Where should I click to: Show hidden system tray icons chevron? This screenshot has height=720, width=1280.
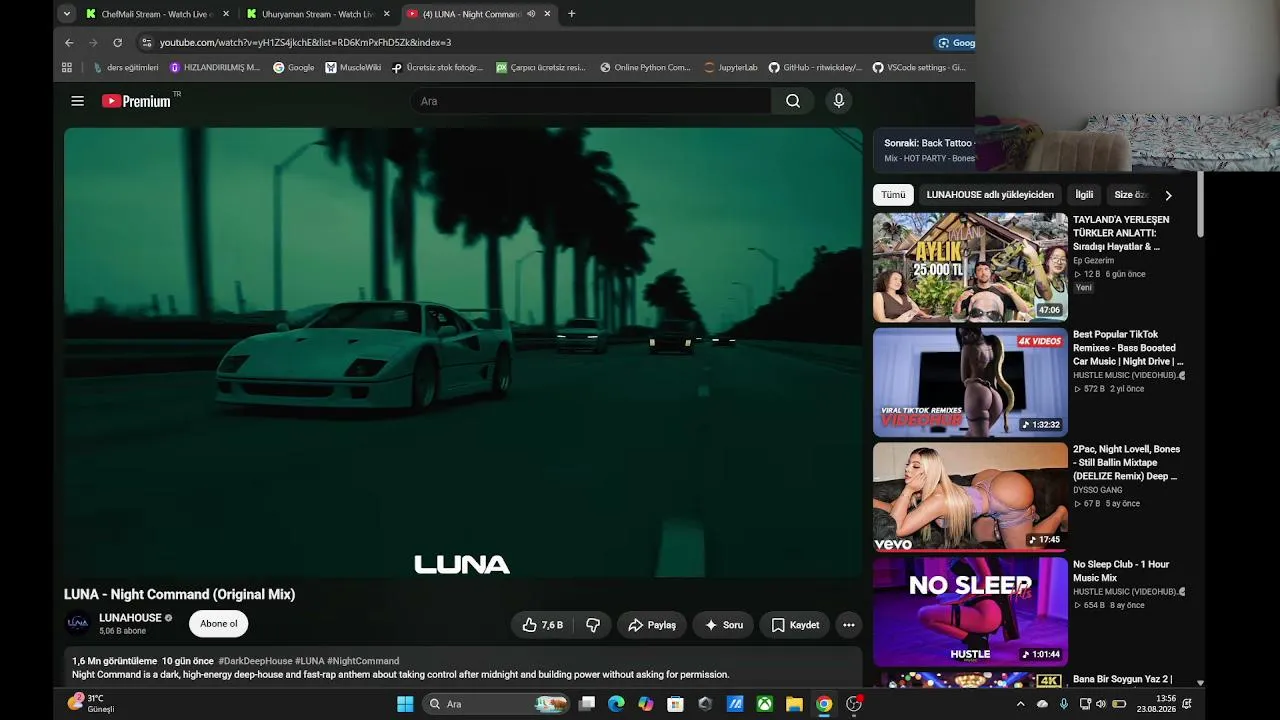[x=1020, y=704]
